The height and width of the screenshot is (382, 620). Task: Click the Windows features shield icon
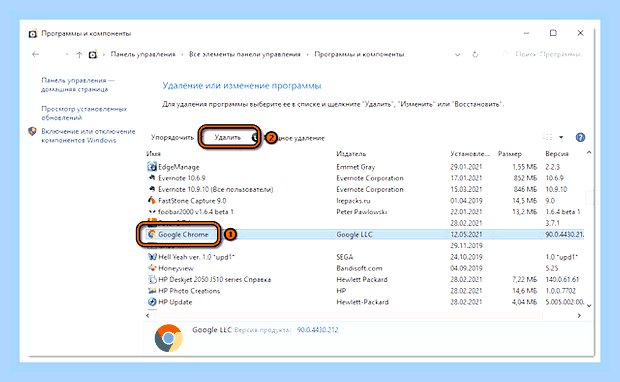click(32, 131)
